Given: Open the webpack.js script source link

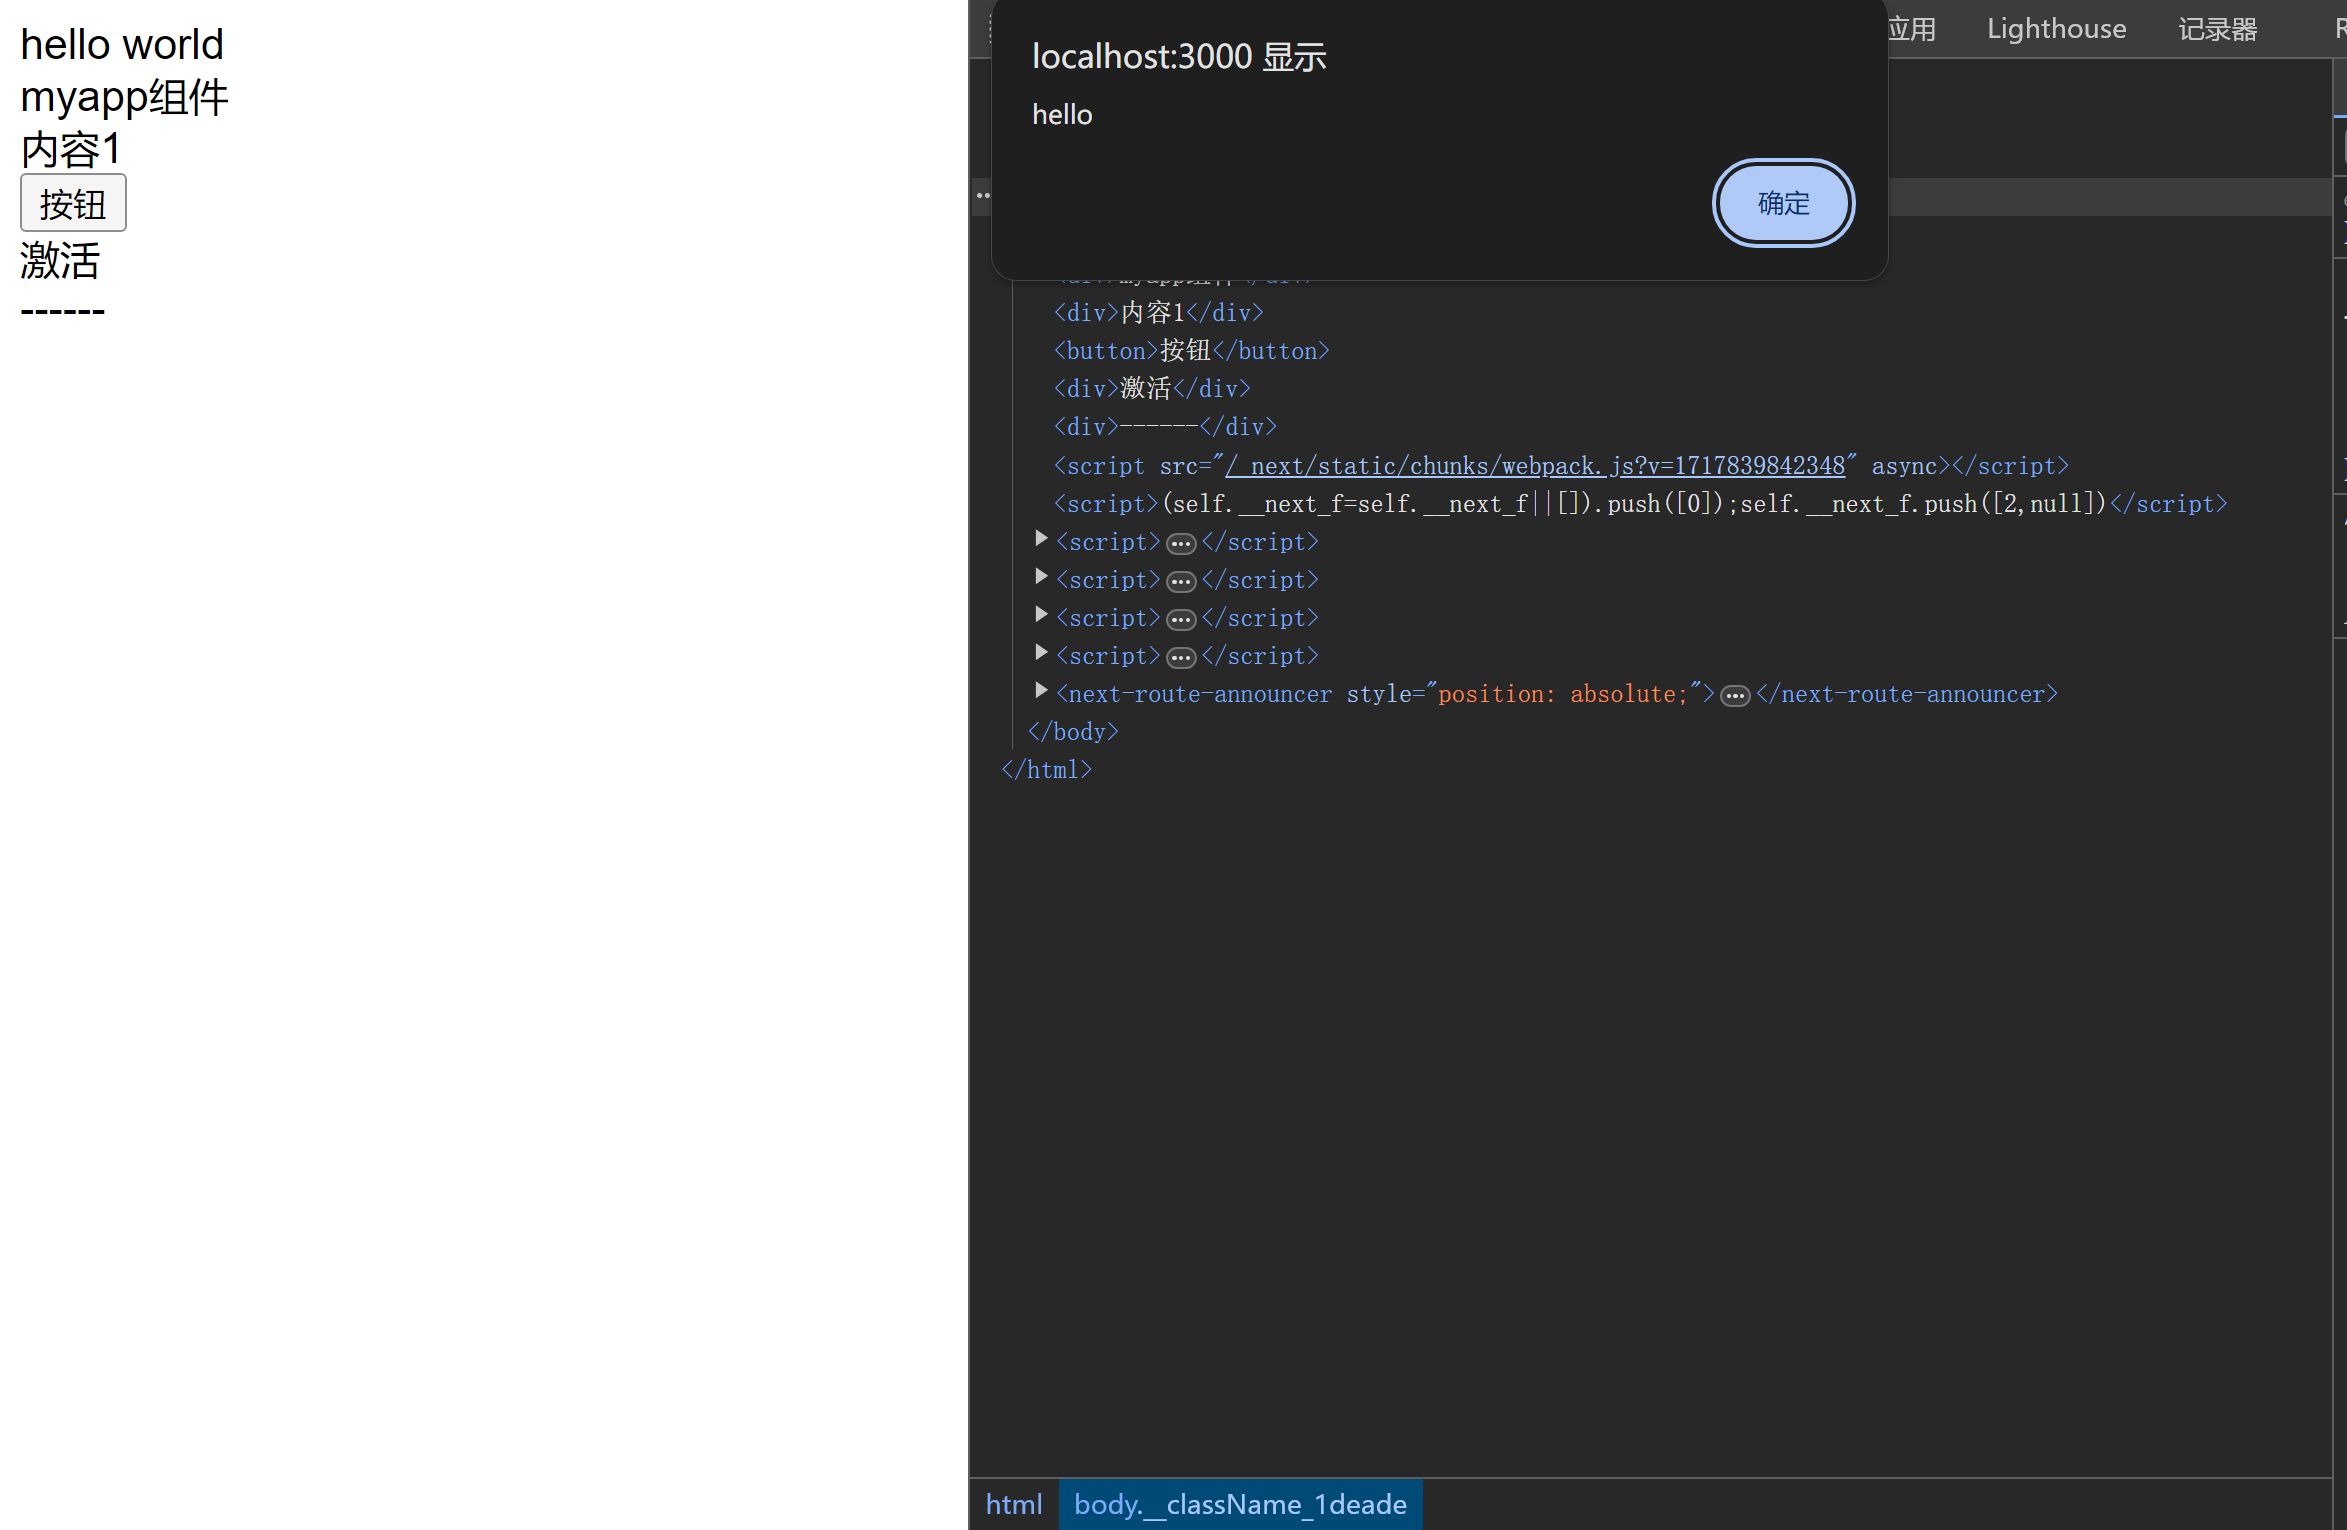Looking at the screenshot, I should pyautogui.click(x=1534, y=466).
